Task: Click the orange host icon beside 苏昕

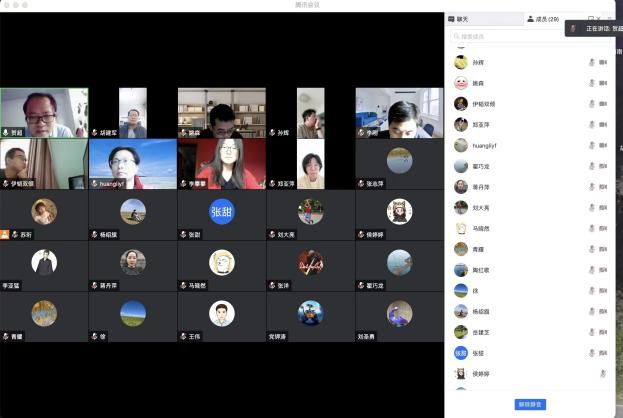Action: 6,235
